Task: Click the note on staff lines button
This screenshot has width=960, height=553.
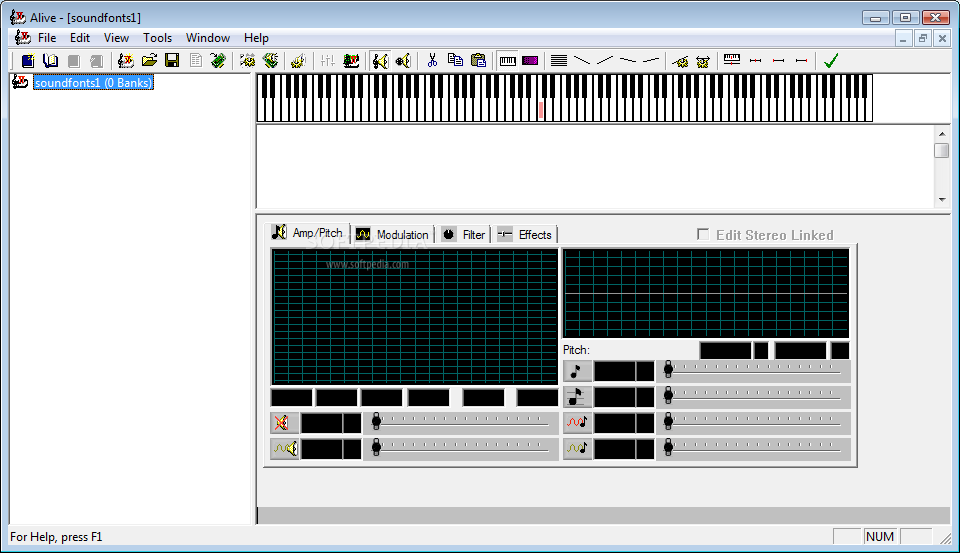Action: (577, 397)
